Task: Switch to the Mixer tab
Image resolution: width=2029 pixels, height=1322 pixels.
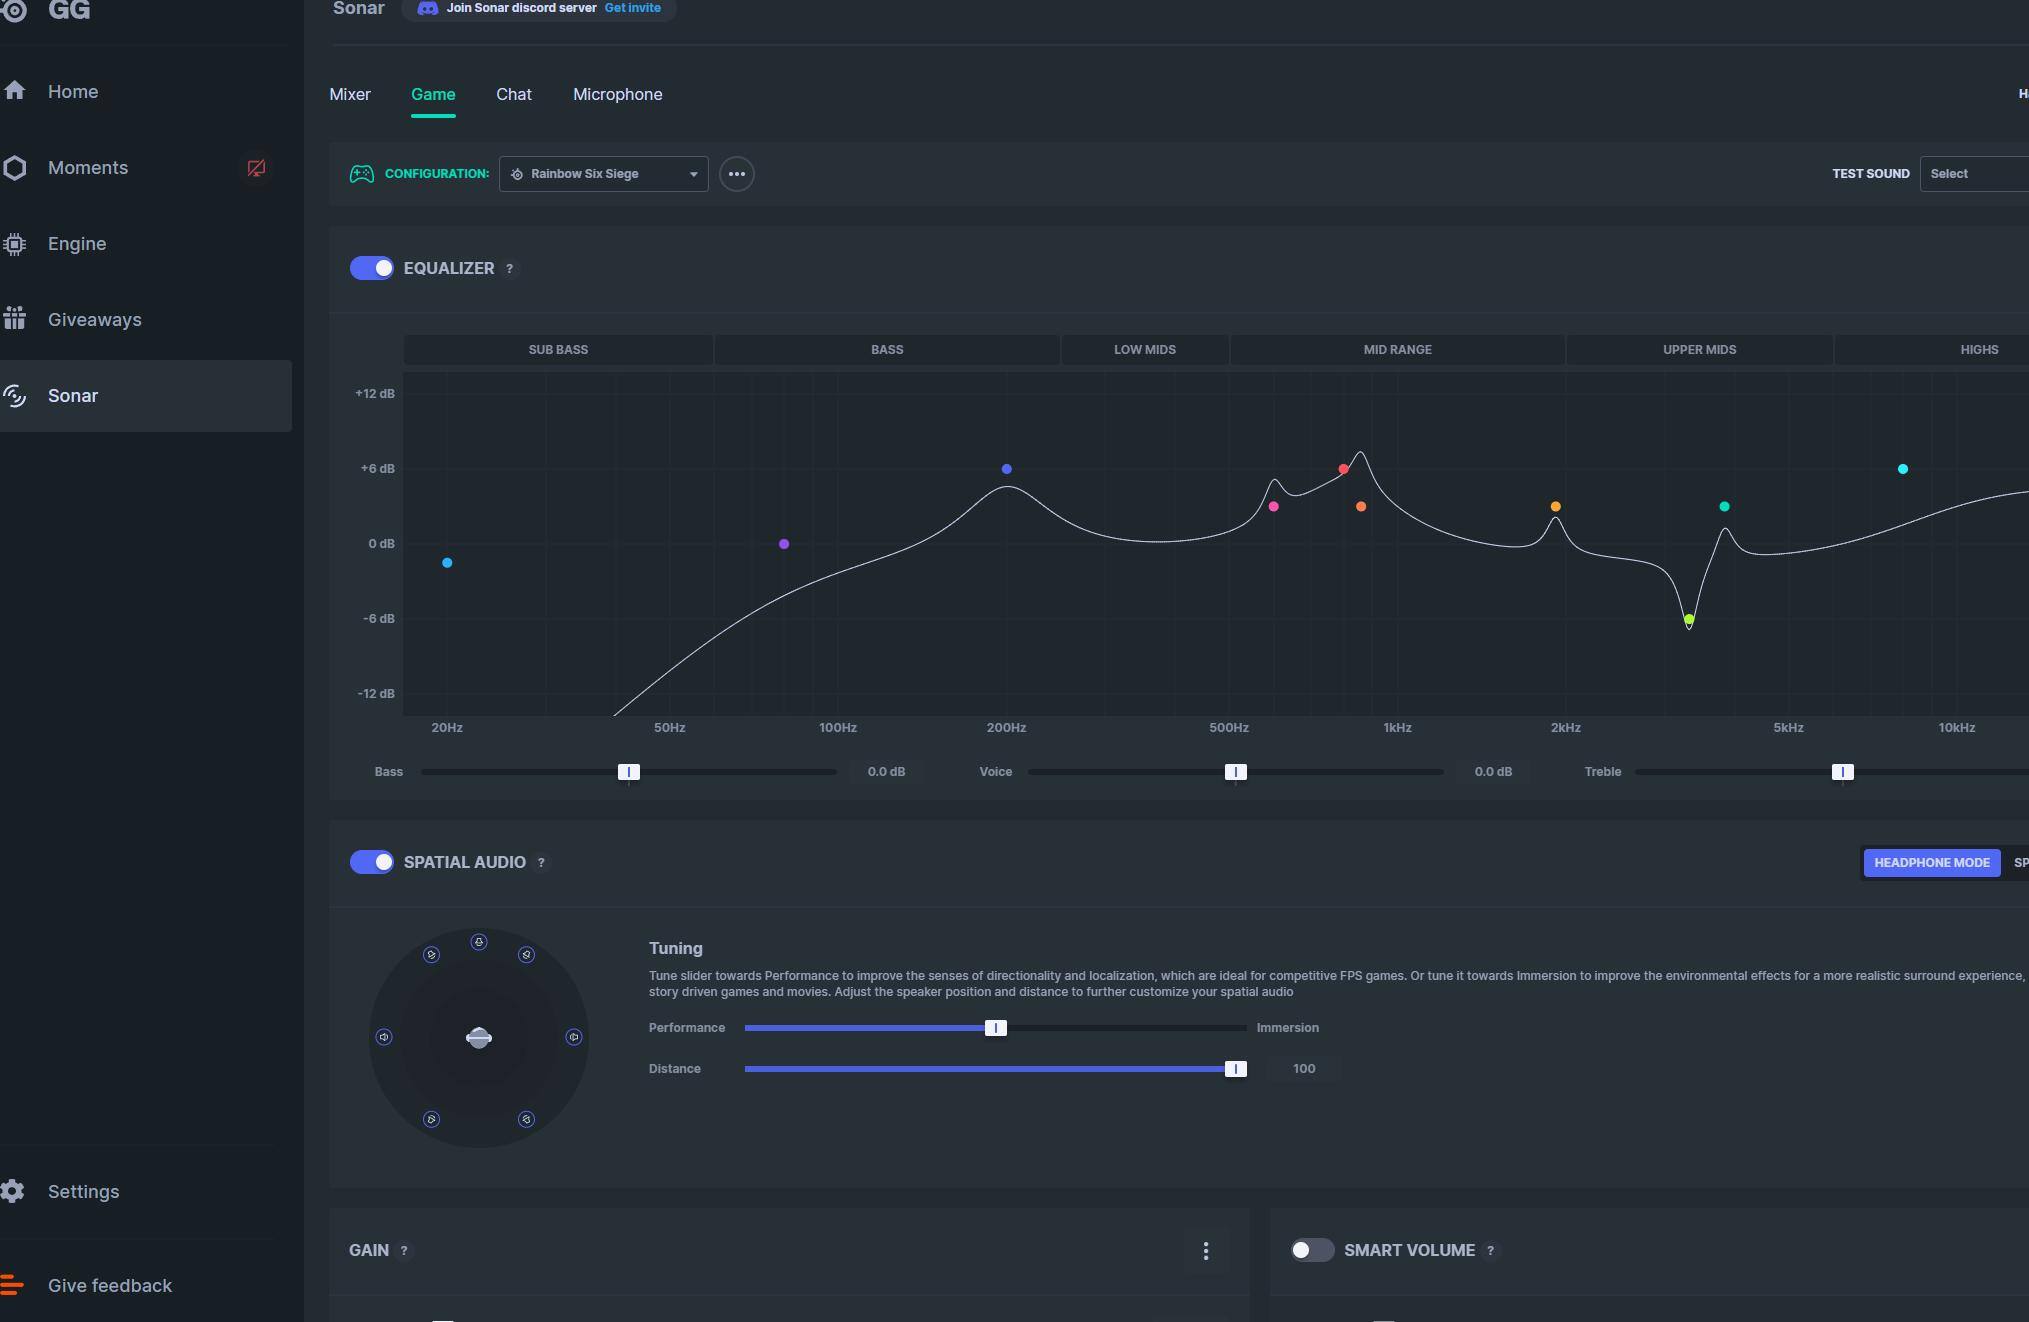Action: [350, 94]
